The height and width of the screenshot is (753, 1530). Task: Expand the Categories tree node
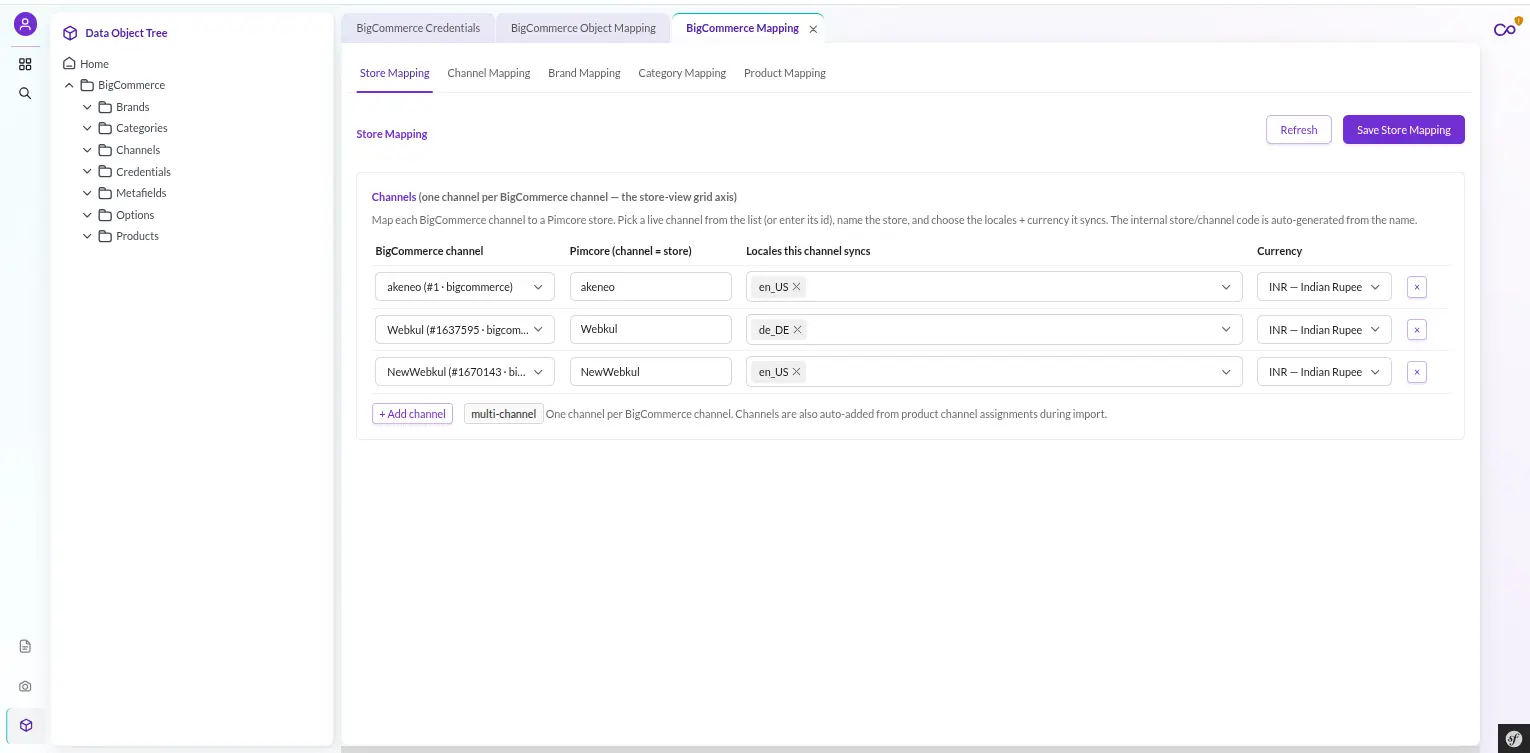click(x=87, y=128)
